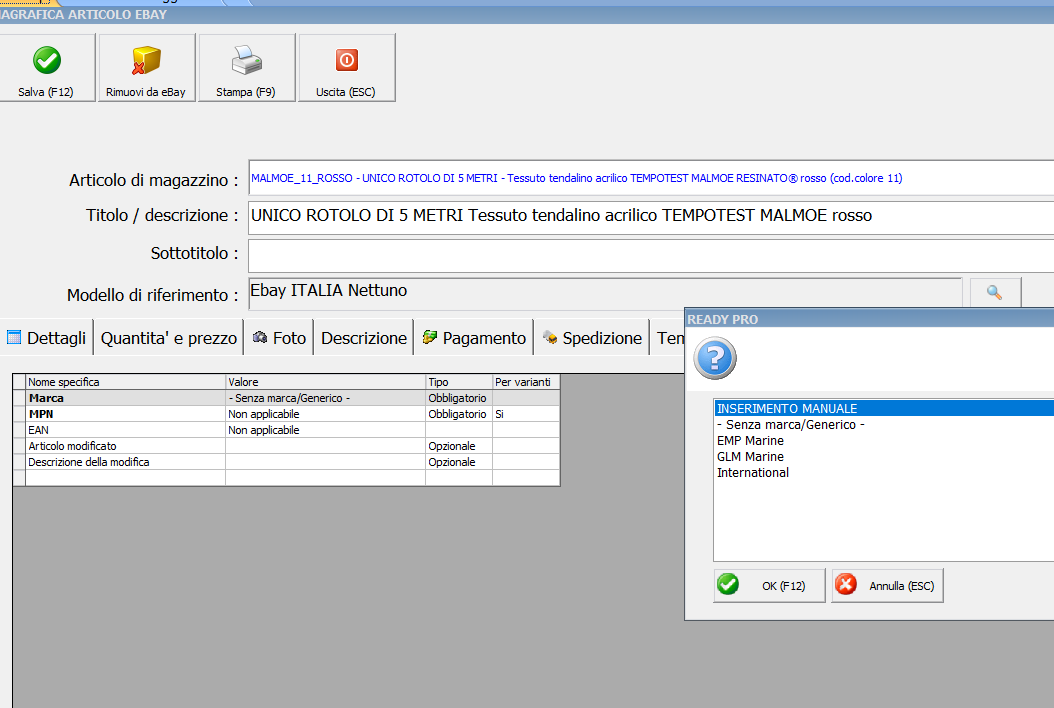Open the Pagamento tab
This screenshot has width=1054, height=708.
click(x=474, y=338)
